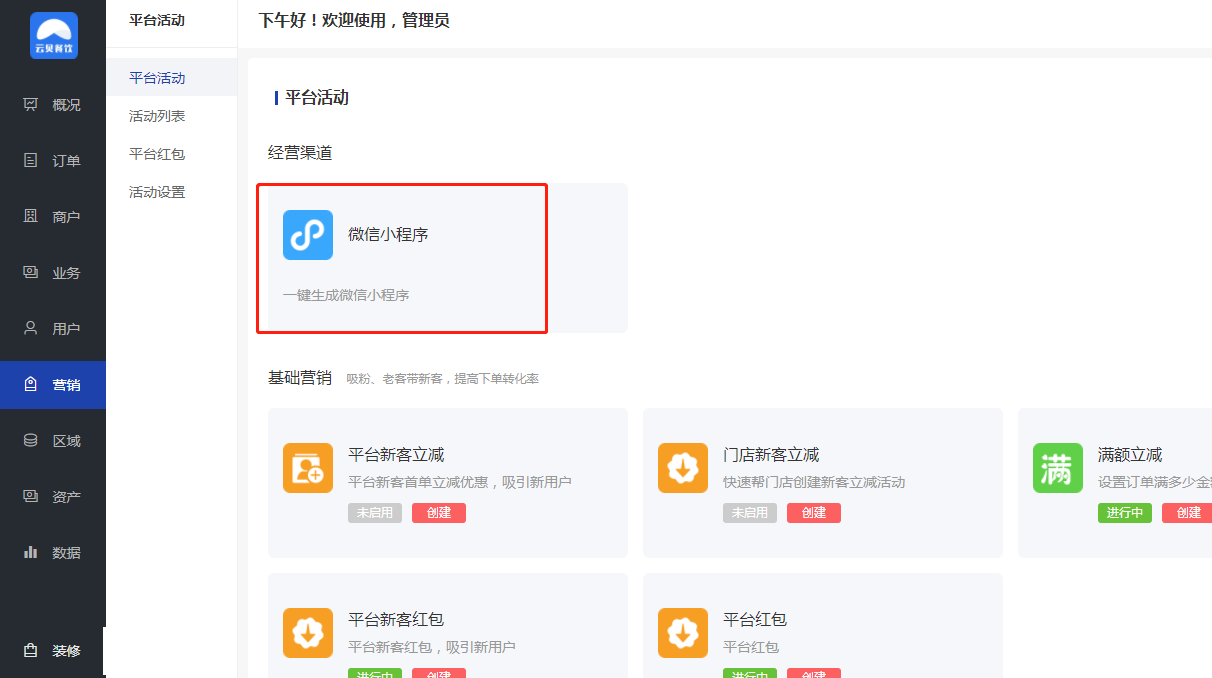This screenshot has height=678, width=1212.
Task: Click the 资产 sidebar icon
Action: [31, 496]
